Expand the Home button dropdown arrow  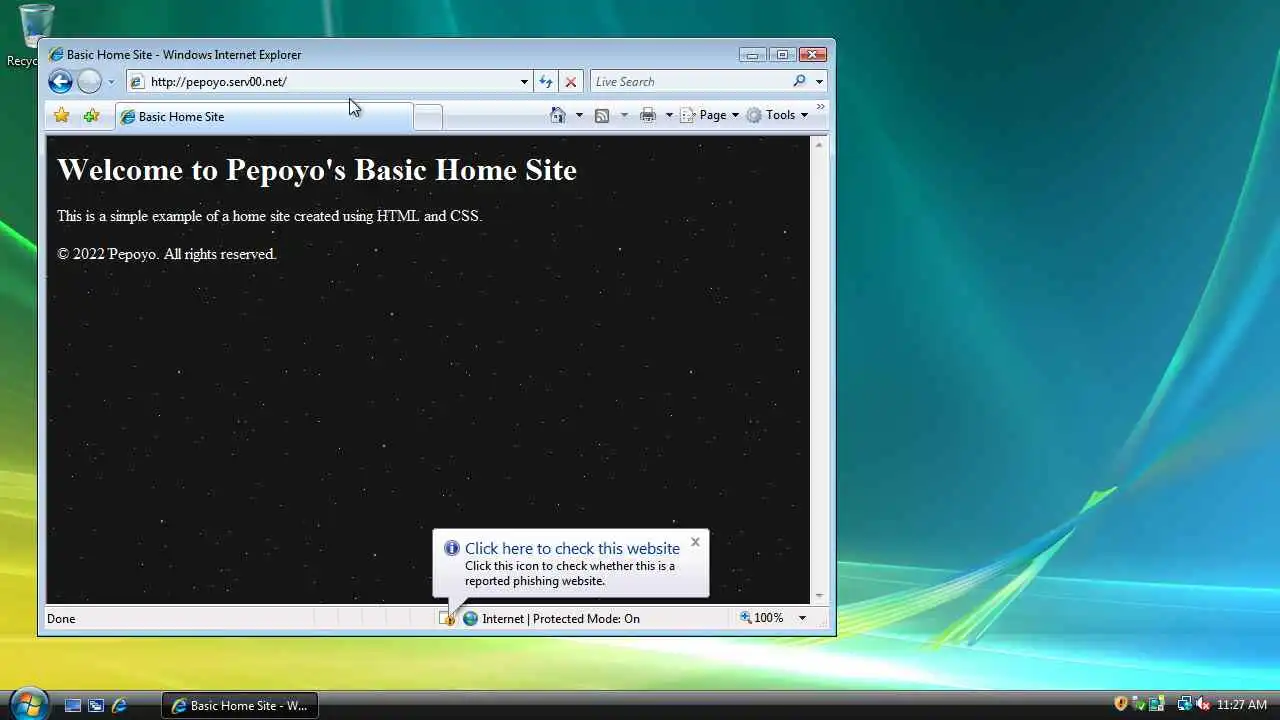(579, 115)
